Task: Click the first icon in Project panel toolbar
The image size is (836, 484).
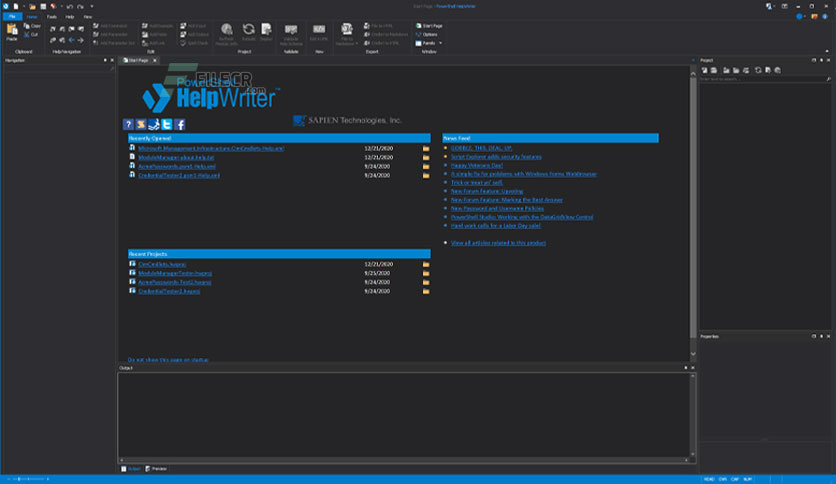Action: tap(704, 70)
